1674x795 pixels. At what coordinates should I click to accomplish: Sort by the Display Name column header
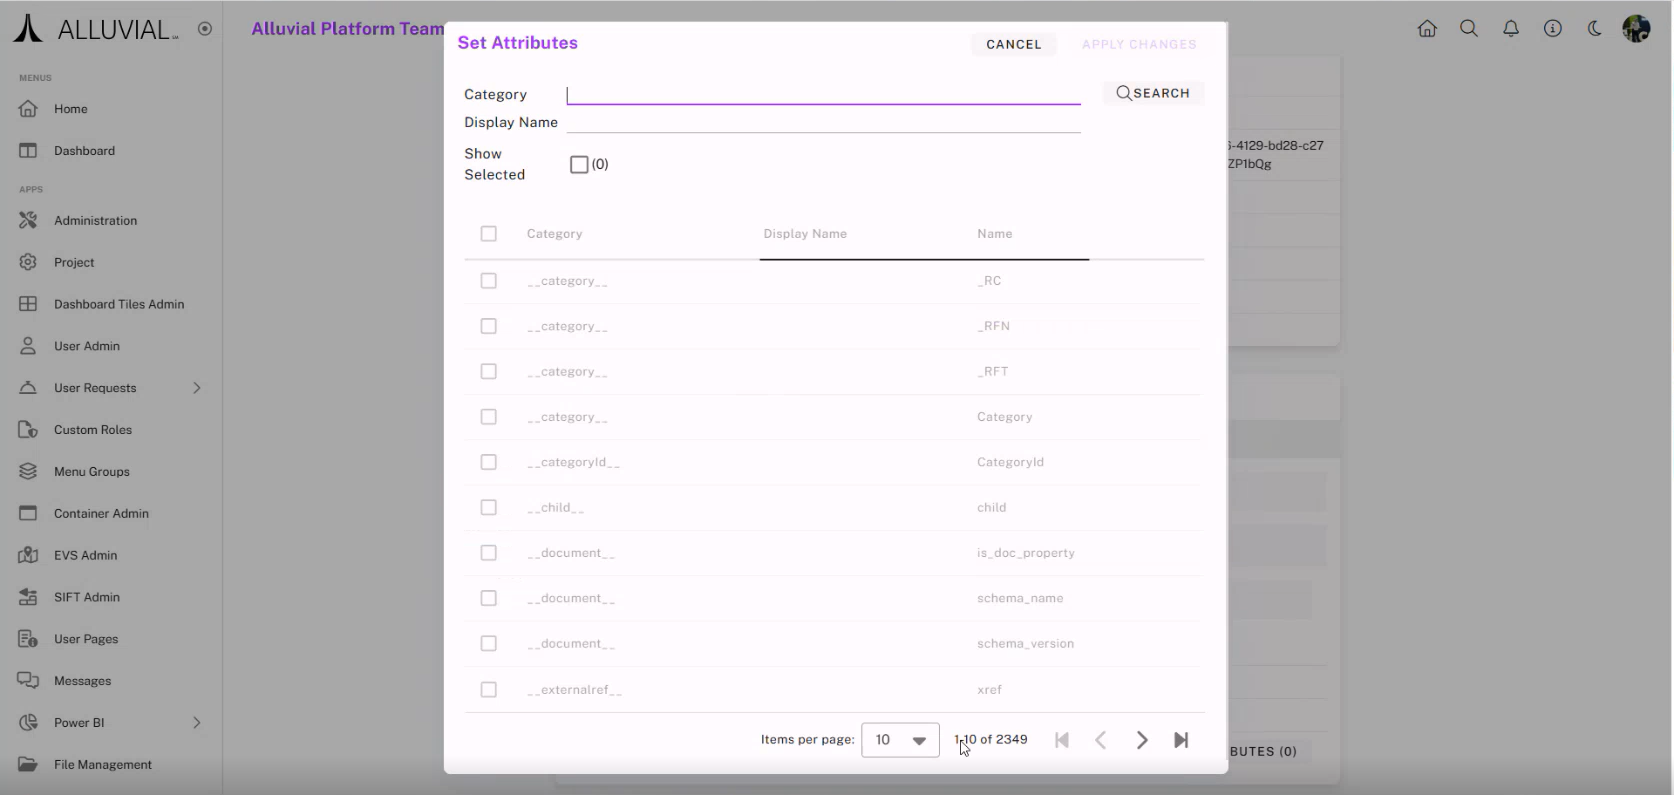804,234
